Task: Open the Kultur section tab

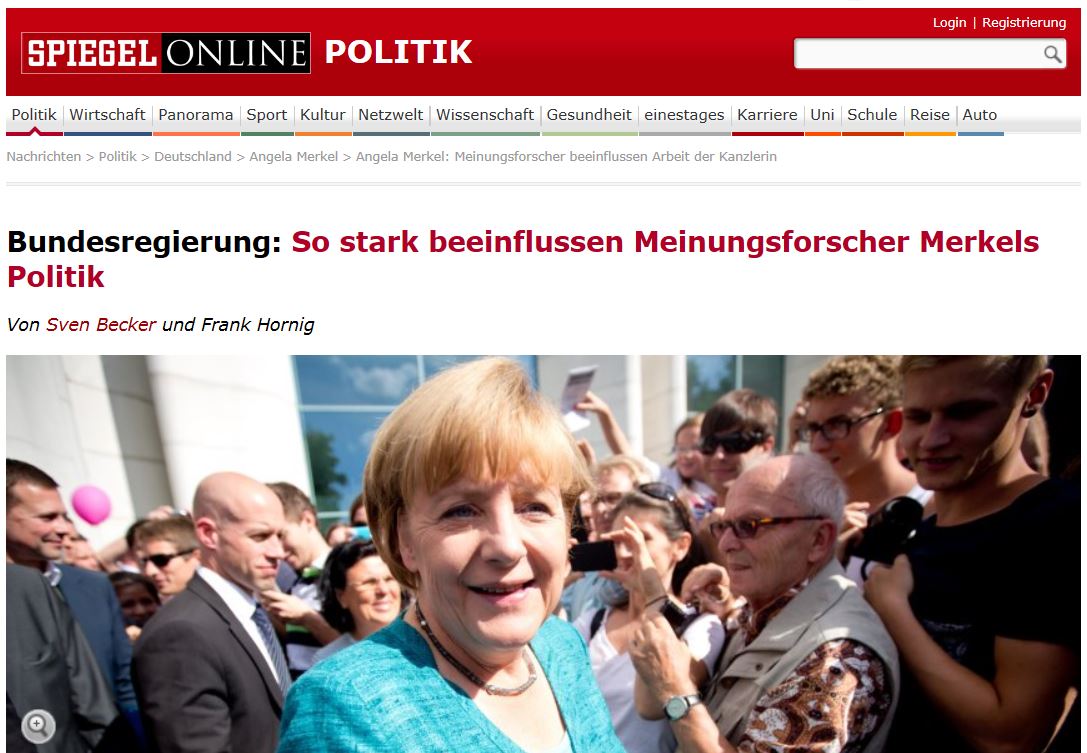Action: [322, 114]
